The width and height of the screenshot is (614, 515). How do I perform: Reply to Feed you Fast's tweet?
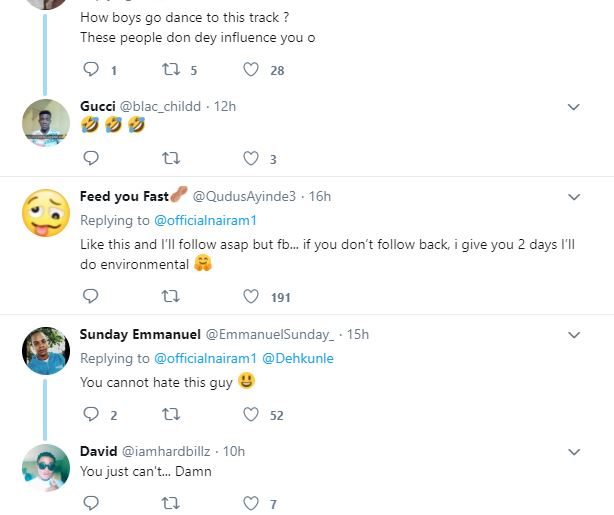pos(90,296)
